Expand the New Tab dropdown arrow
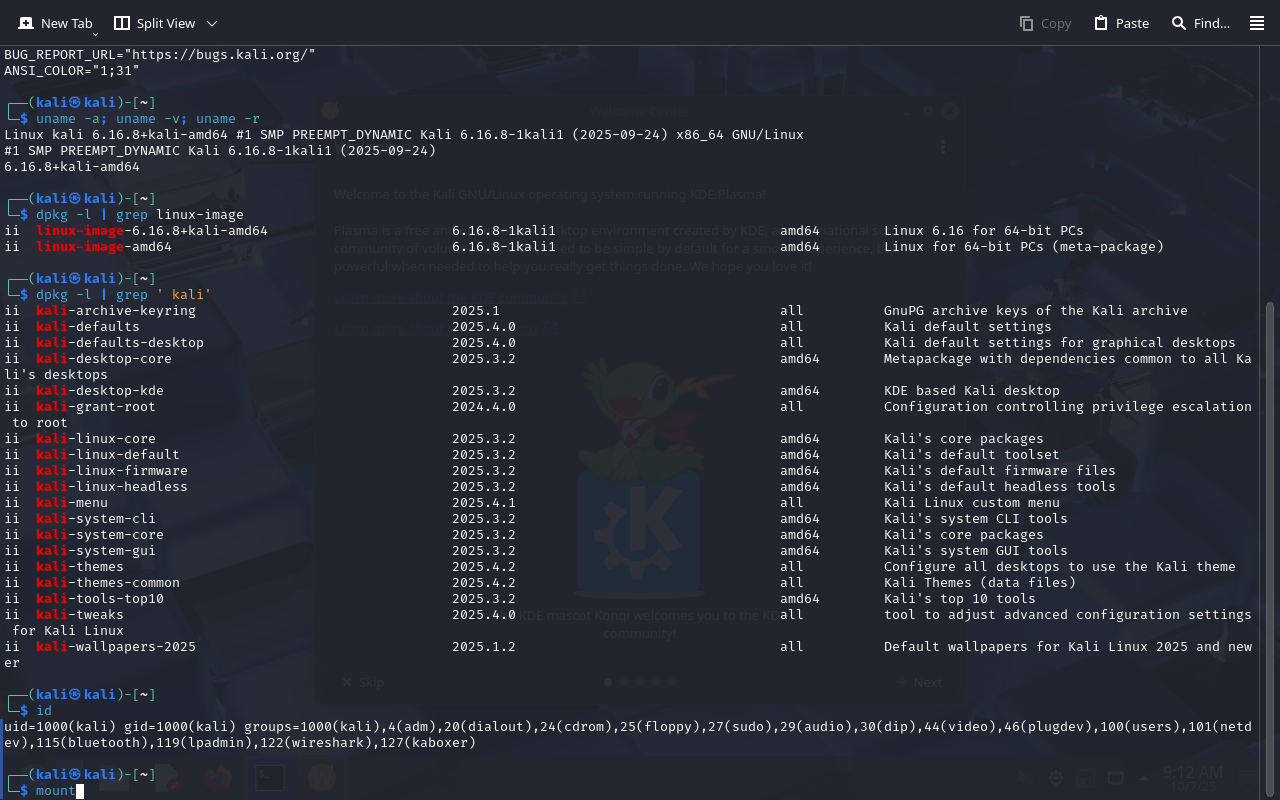The width and height of the screenshot is (1280, 800). pos(95,34)
